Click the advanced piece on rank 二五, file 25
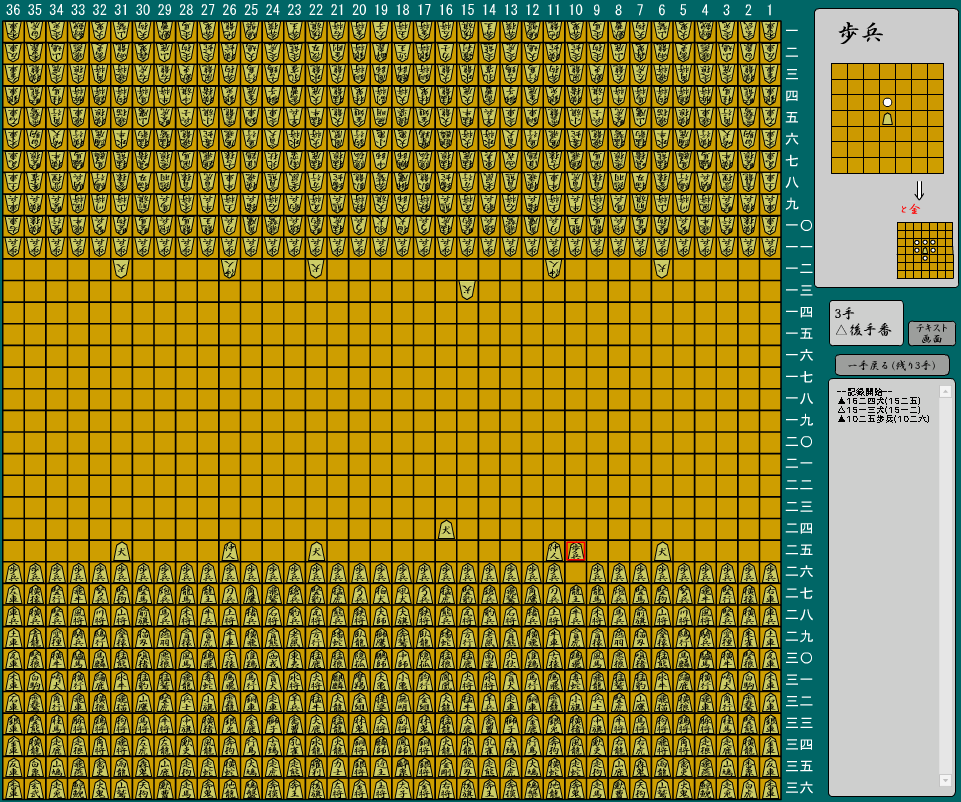This screenshot has height=802, width=961. pyautogui.click(x=228, y=549)
